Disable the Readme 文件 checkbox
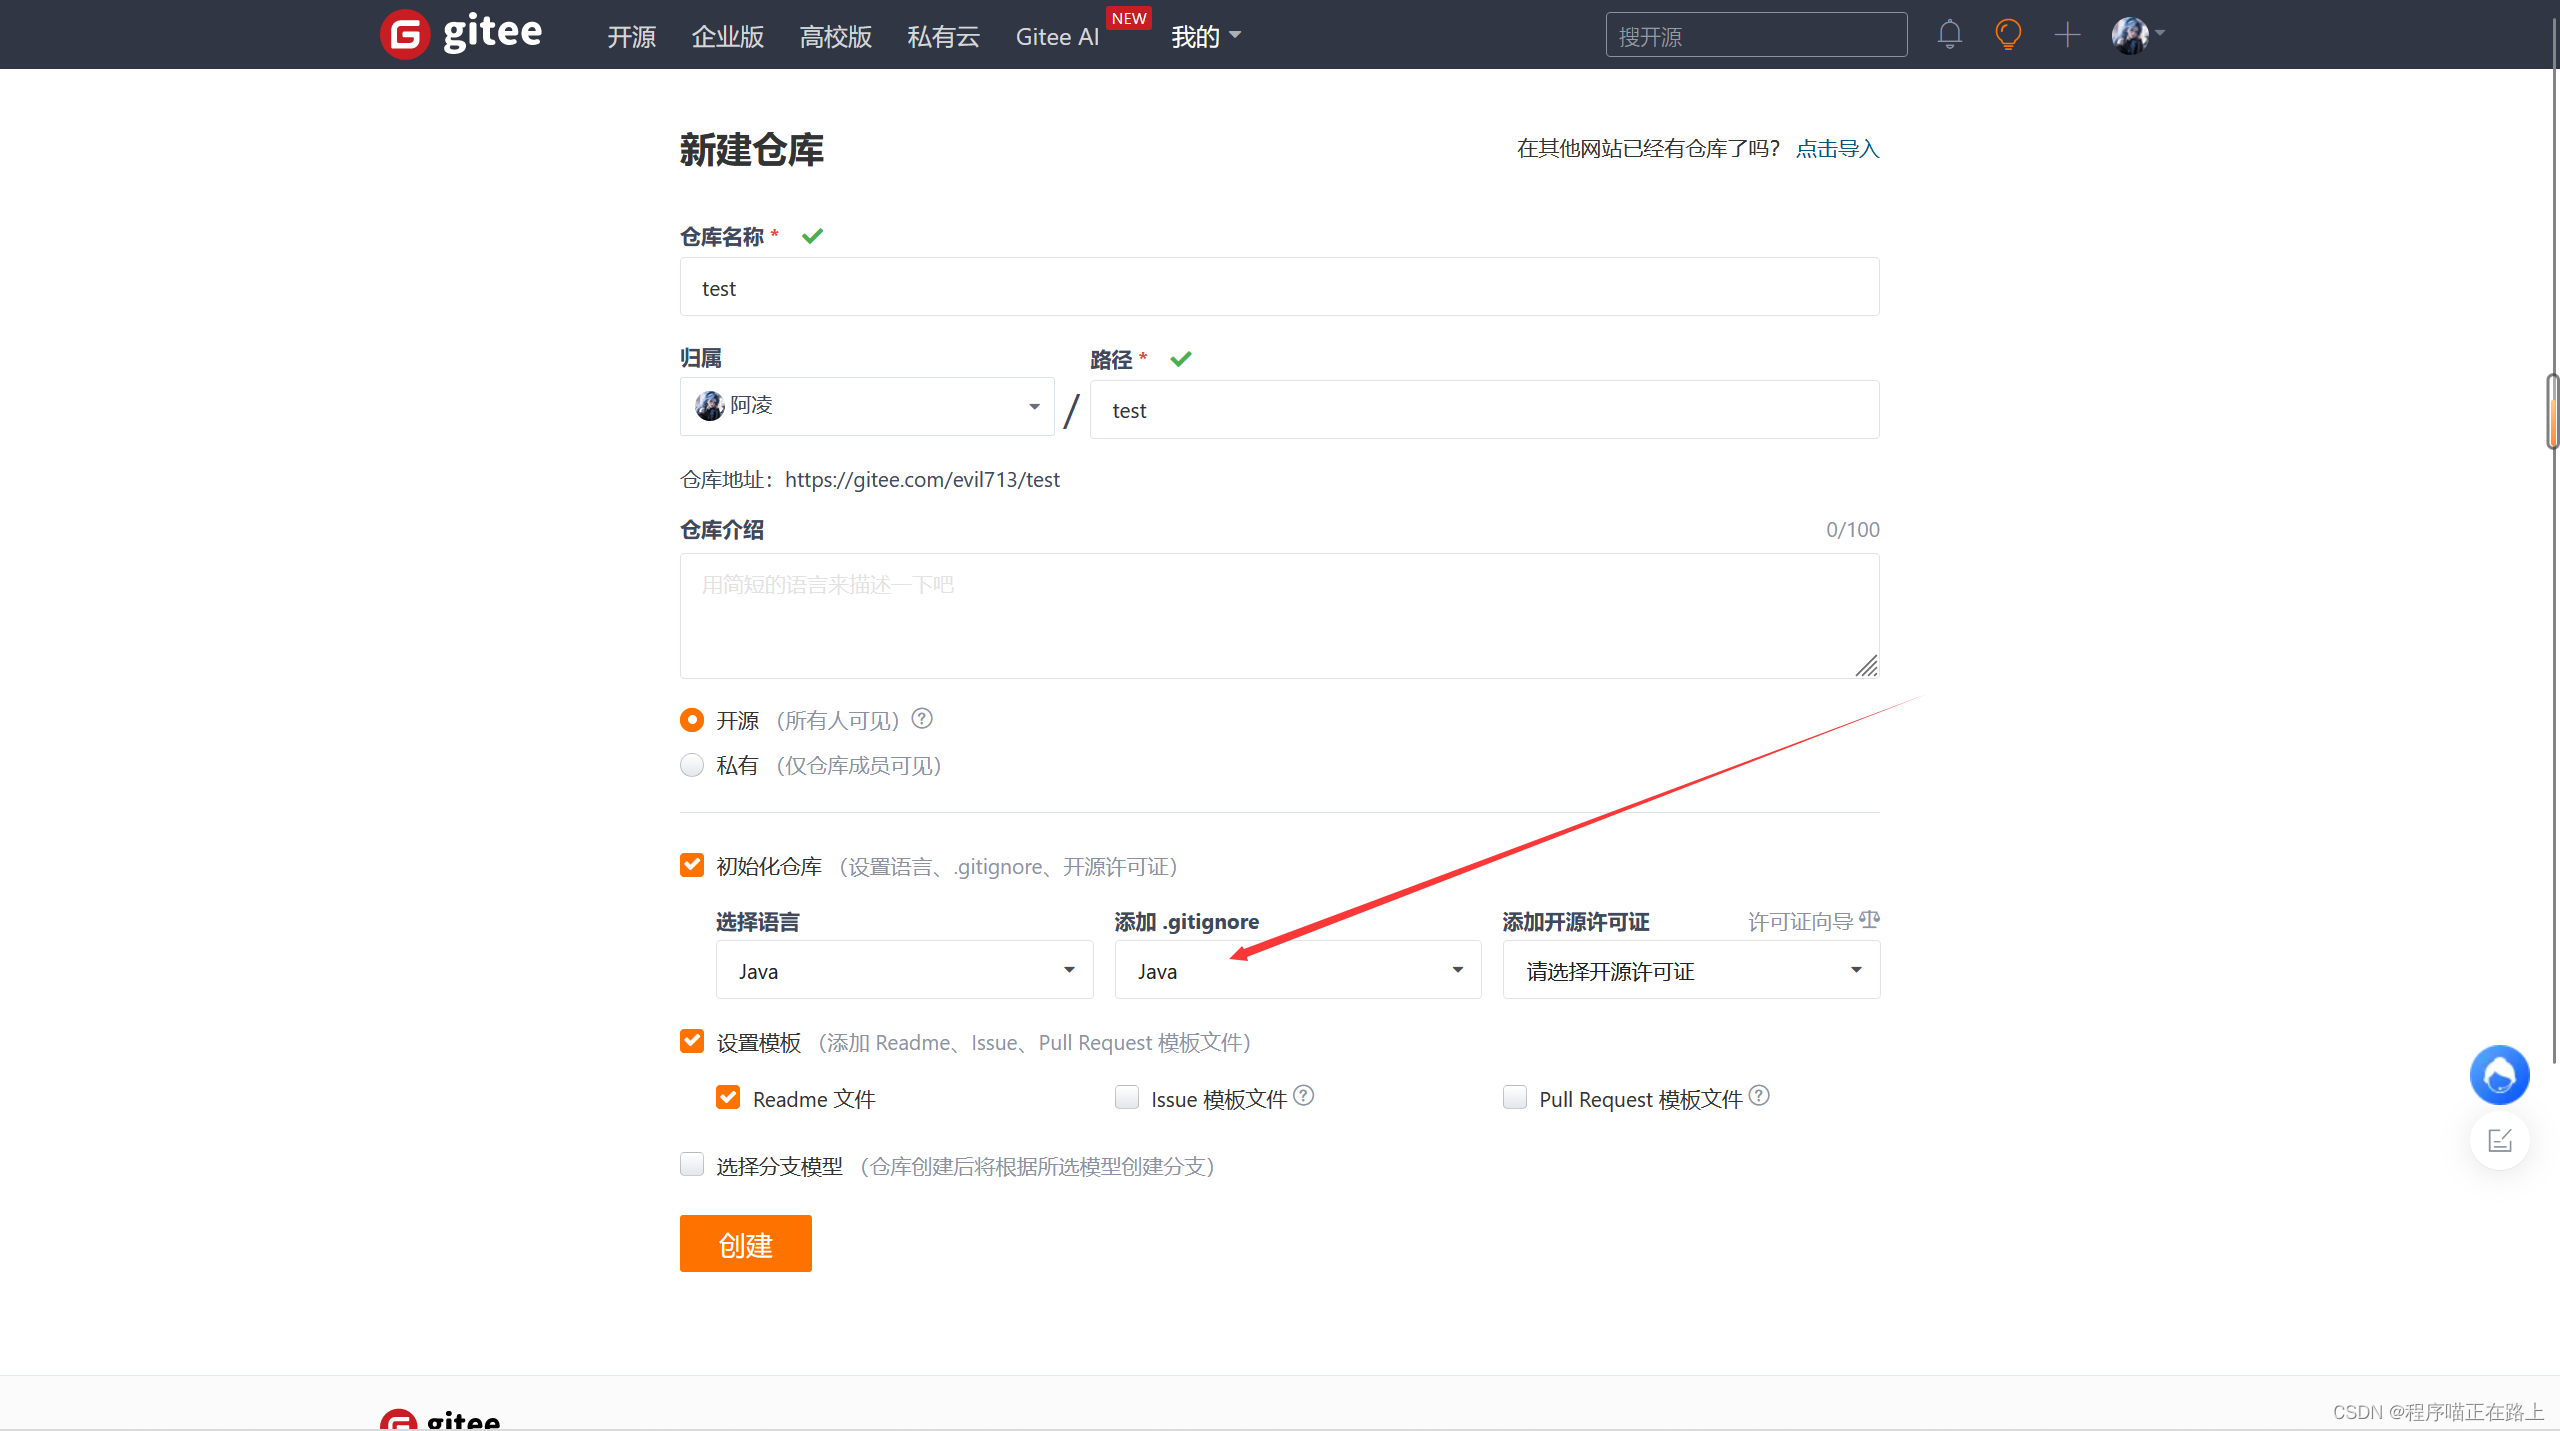Image resolution: width=2560 pixels, height=1431 pixels. pyautogui.click(x=728, y=1097)
